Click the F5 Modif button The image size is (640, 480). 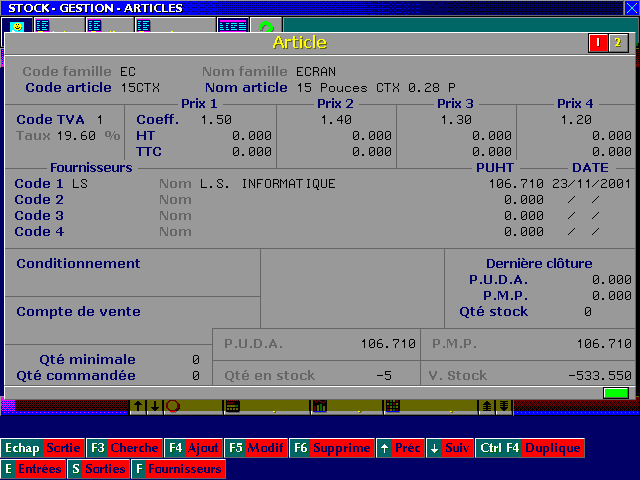(256, 448)
